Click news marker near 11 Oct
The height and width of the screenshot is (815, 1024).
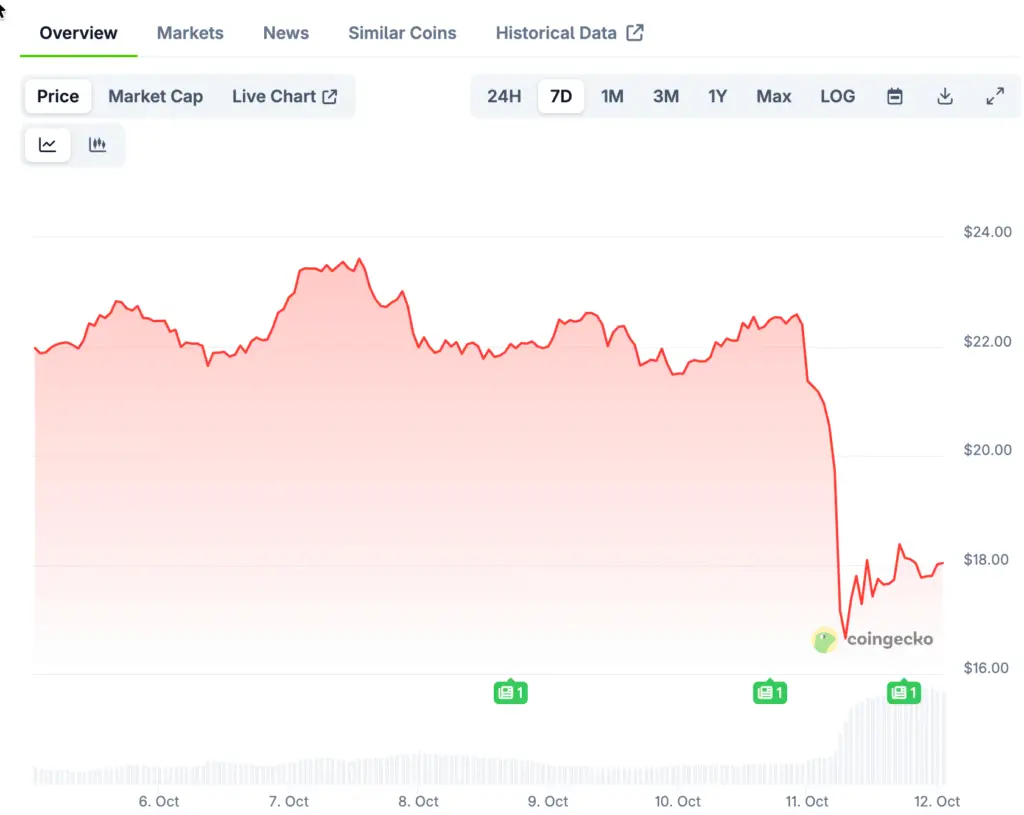click(769, 692)
